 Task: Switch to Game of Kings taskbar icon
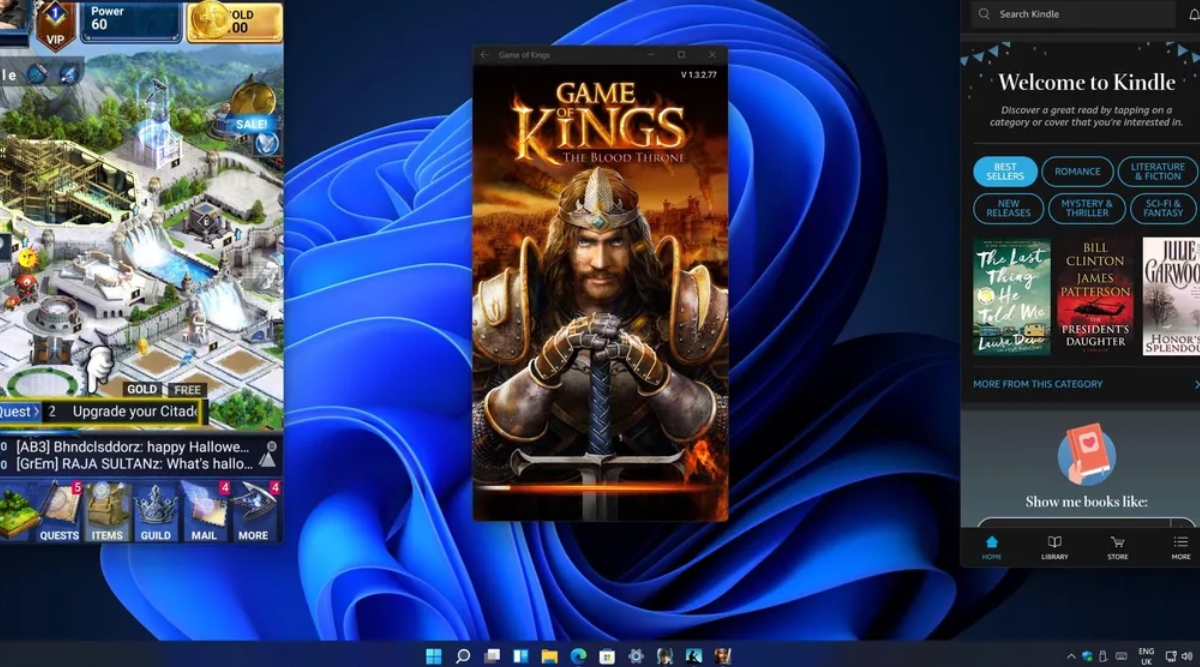coord(722,656)
